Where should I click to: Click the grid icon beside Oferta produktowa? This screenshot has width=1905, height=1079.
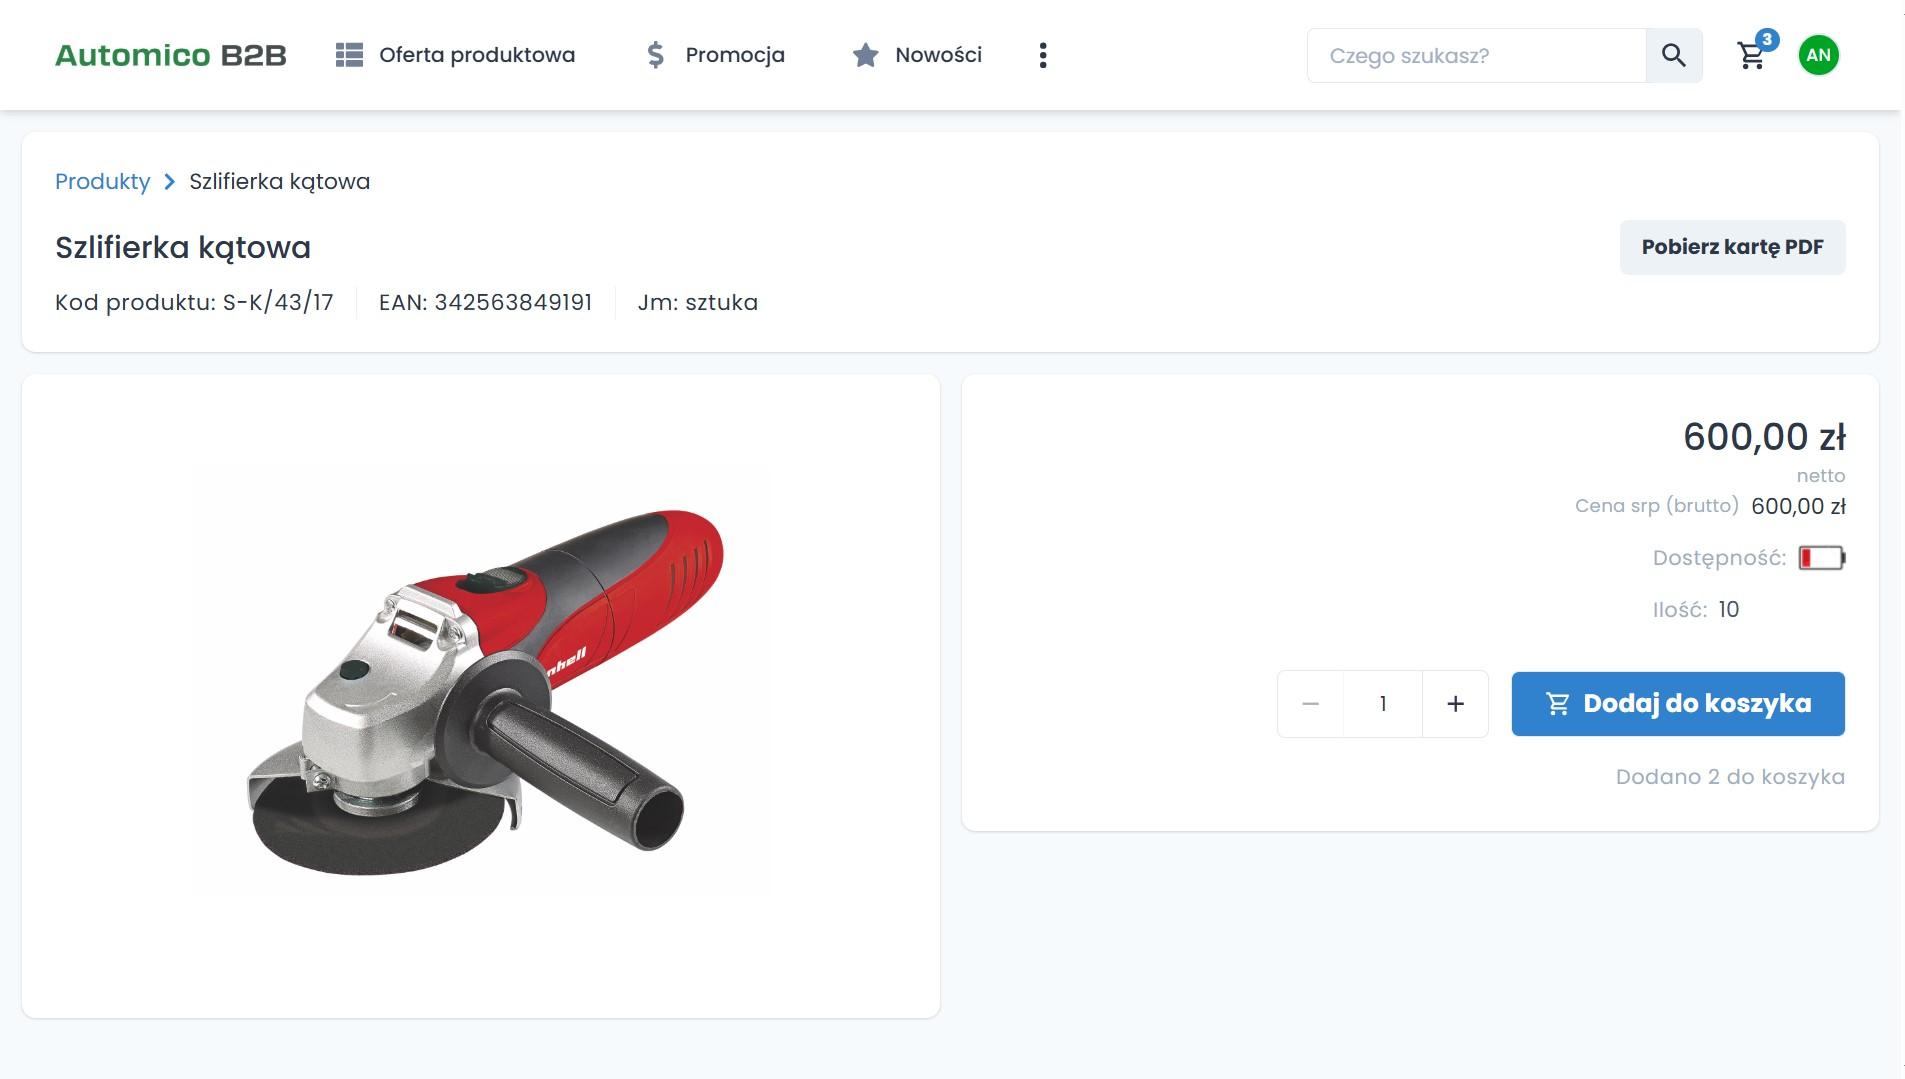point(349,55)
